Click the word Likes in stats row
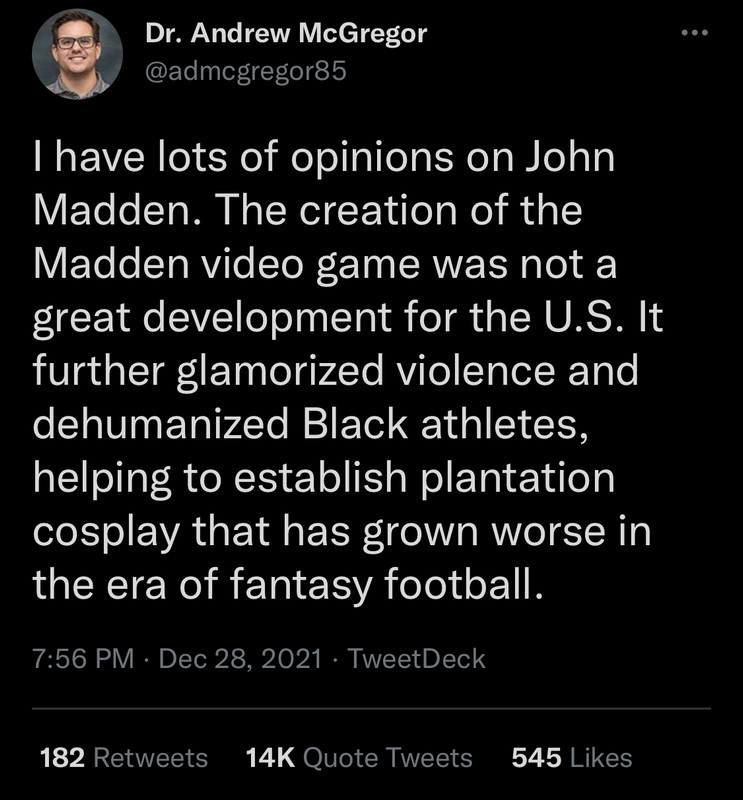This screenshot has height=800, width=743. click(601, 758)
